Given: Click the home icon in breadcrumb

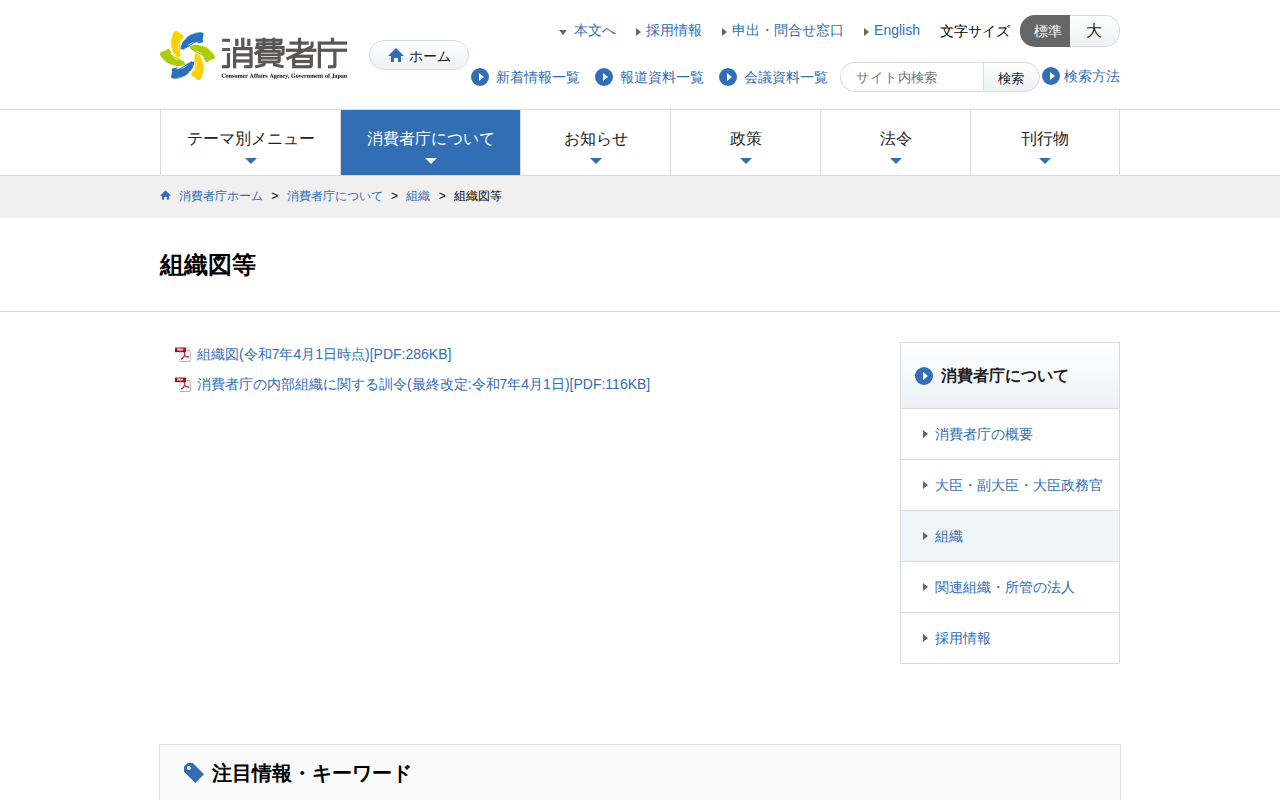Looking at the screenshot, I should click(x=166, y=196).
